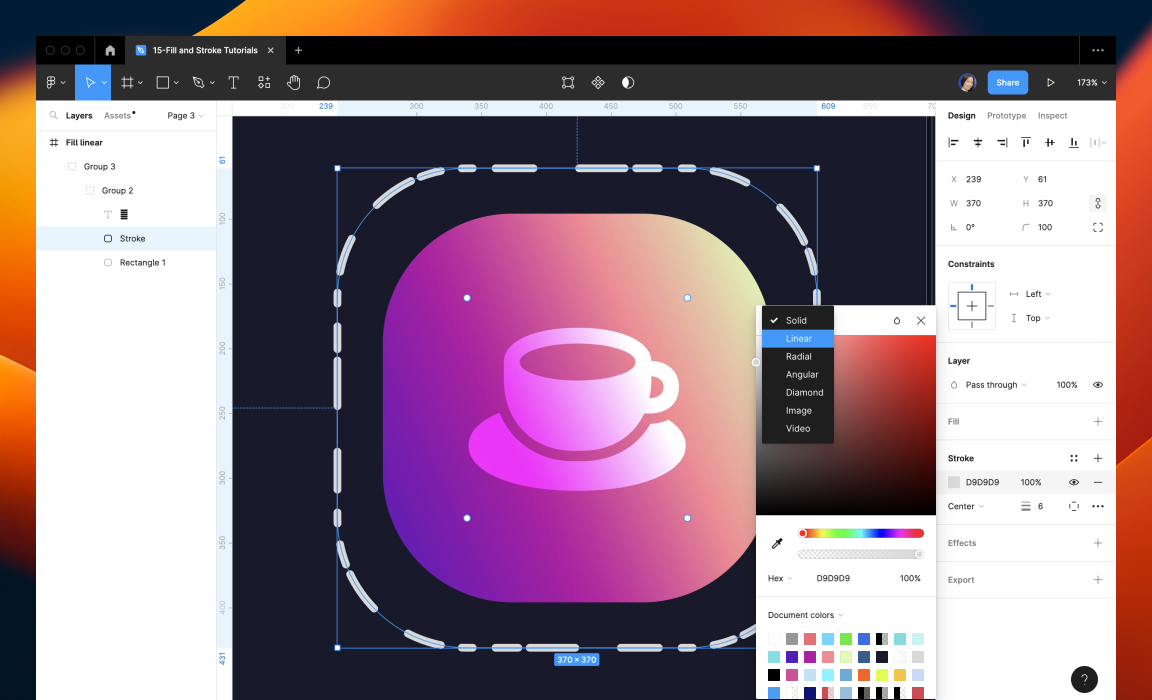The width and height of the screenshot is (1152, 700).
Task: Close the color picker popup
Action: pyautogui.click(x=921, y=321)
